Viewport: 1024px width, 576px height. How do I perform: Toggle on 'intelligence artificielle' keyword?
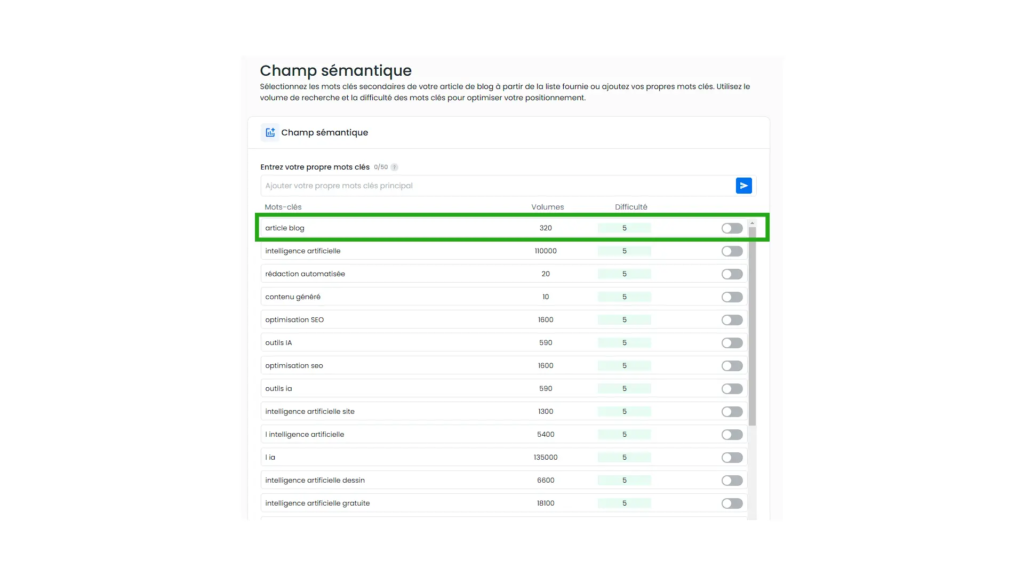732,251
